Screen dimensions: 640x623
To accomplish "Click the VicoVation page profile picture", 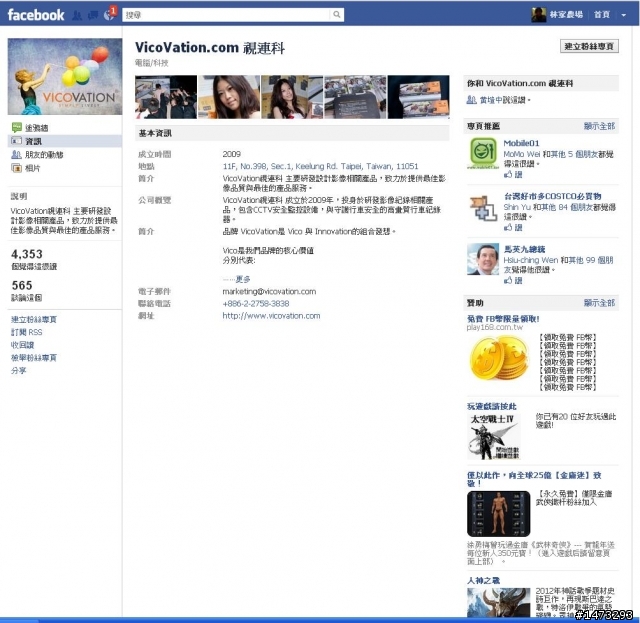I will [x=65, y=77].
